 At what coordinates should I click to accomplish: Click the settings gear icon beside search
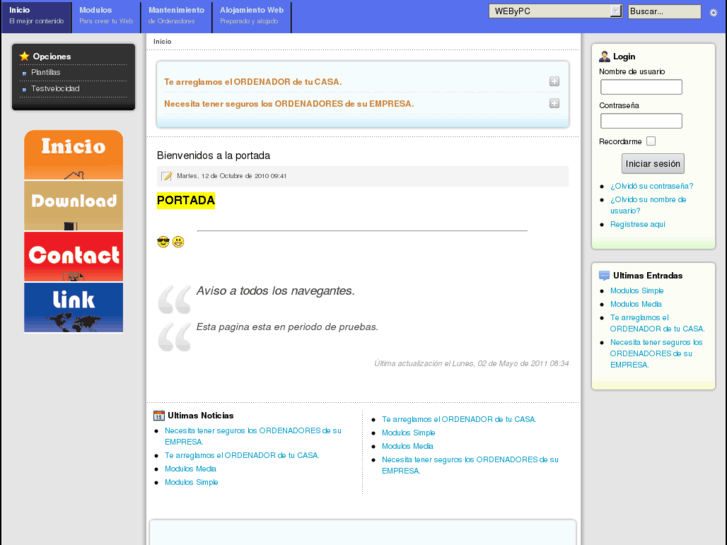[714, 13]
